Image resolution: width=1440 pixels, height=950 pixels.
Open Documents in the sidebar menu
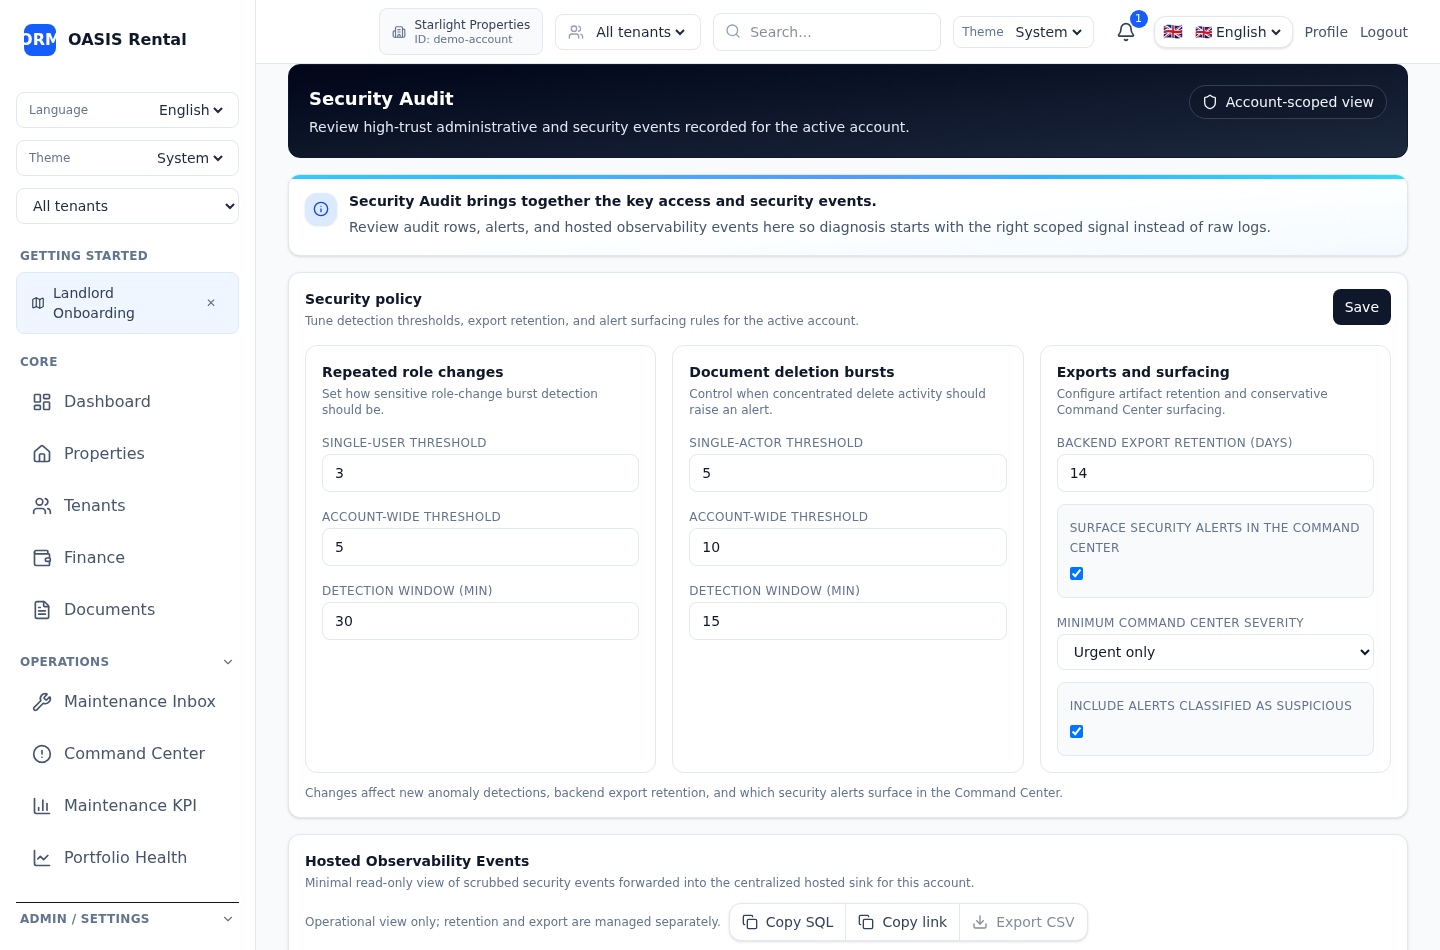pyautogui.click(x=109, y=609)
